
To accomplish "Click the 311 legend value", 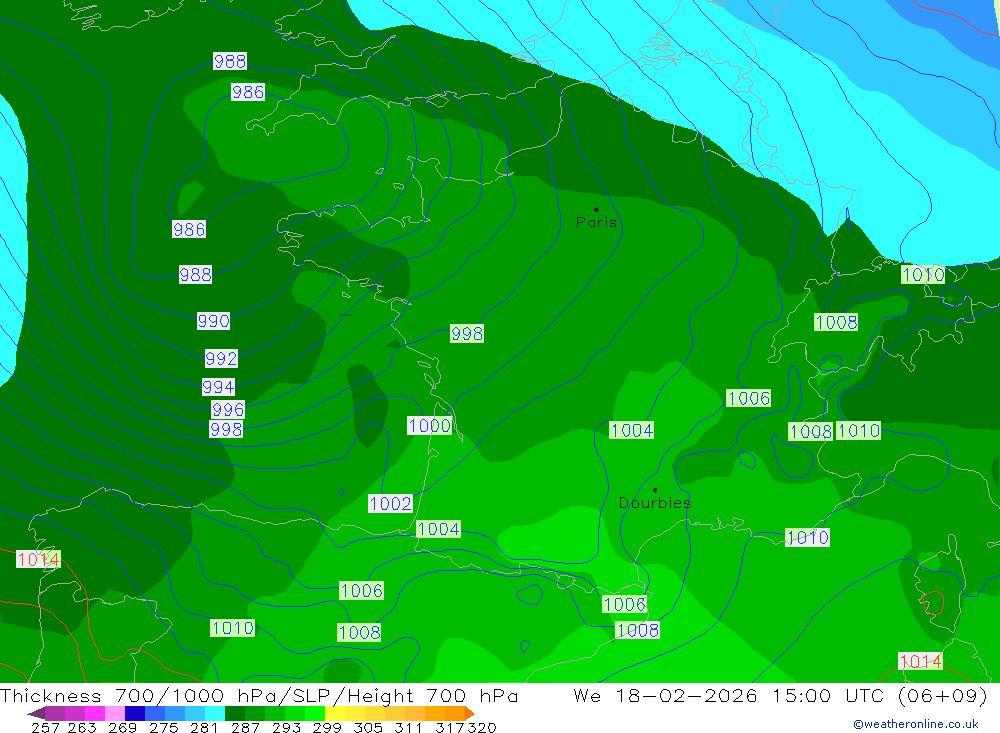I will coord(408,728).
